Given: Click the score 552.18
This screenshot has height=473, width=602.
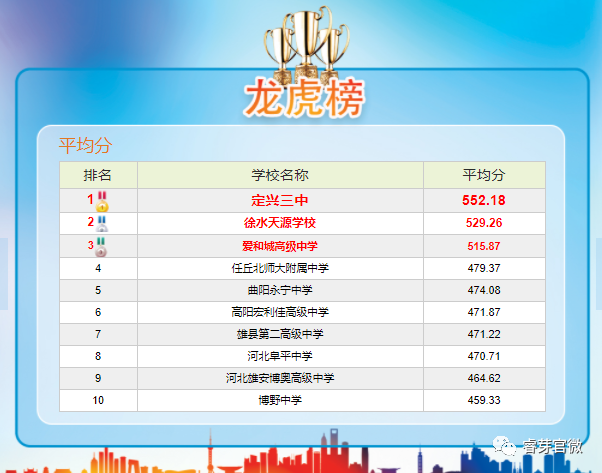Looking at the screenshot, I should click(484, 200).
